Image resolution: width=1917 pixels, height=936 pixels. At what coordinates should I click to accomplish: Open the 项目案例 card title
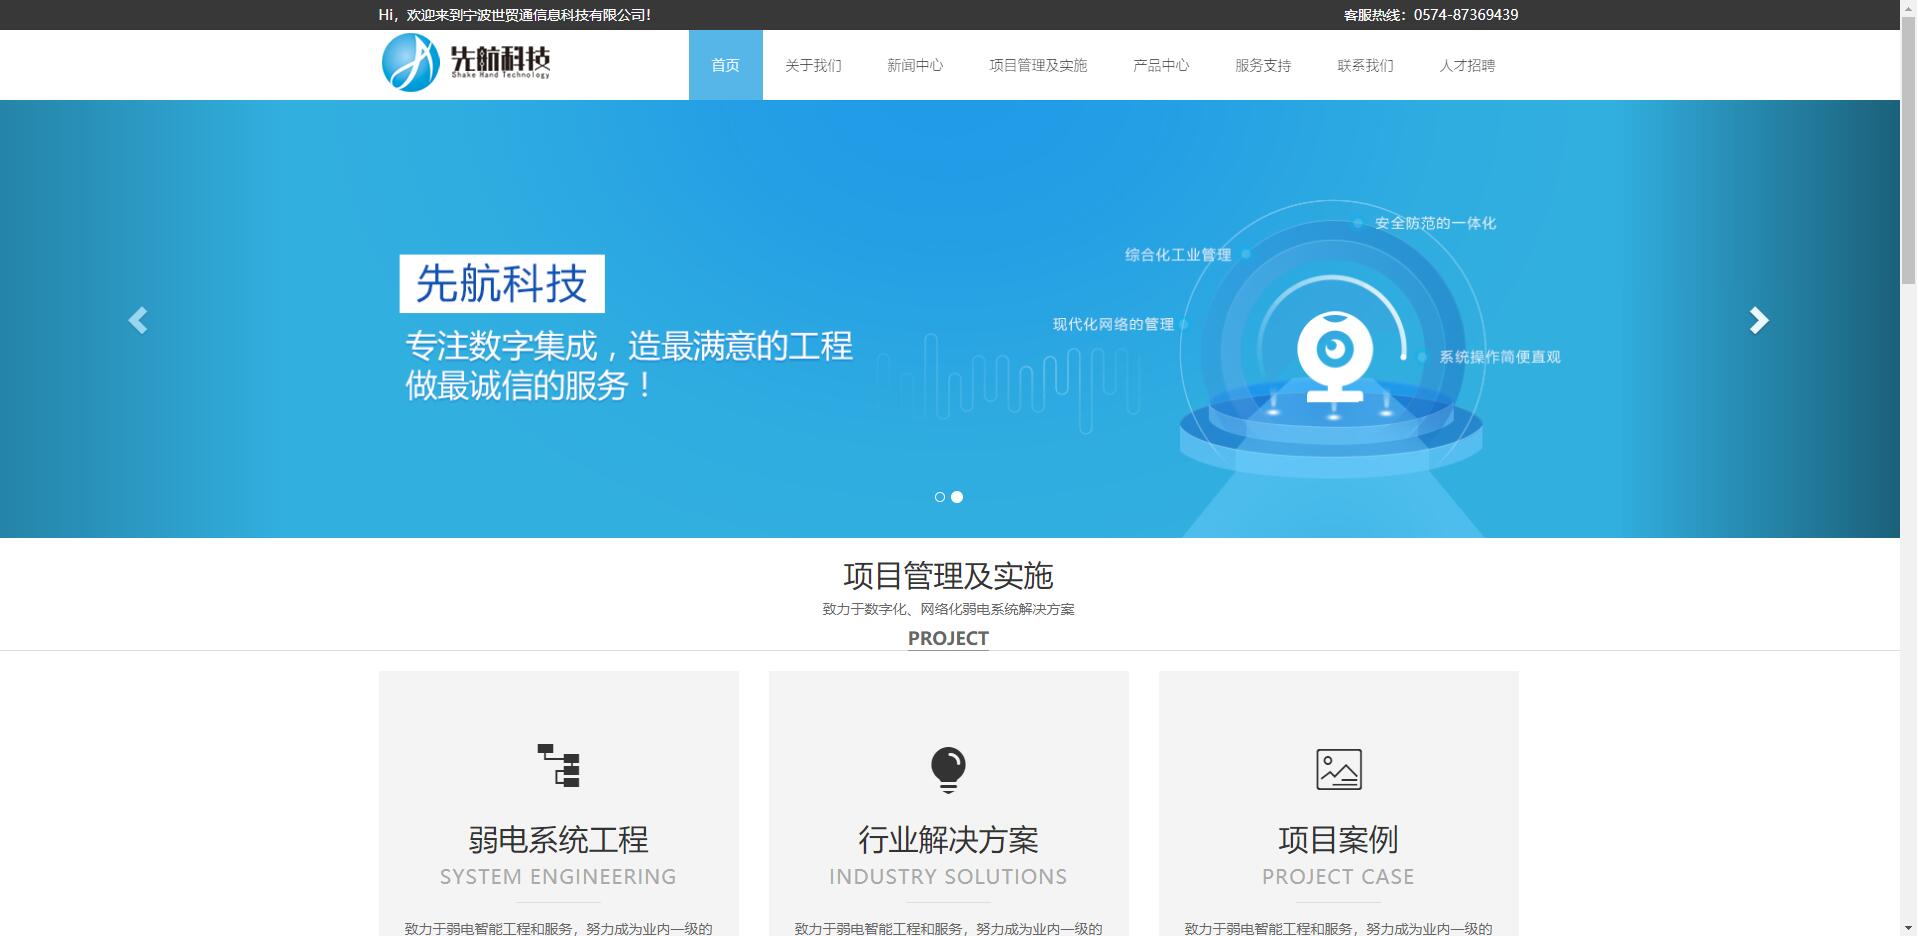[1338, 839]
